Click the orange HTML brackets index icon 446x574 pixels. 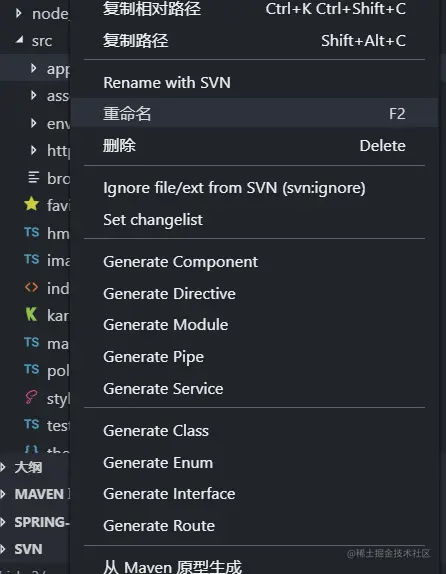[x=31, y=287]
